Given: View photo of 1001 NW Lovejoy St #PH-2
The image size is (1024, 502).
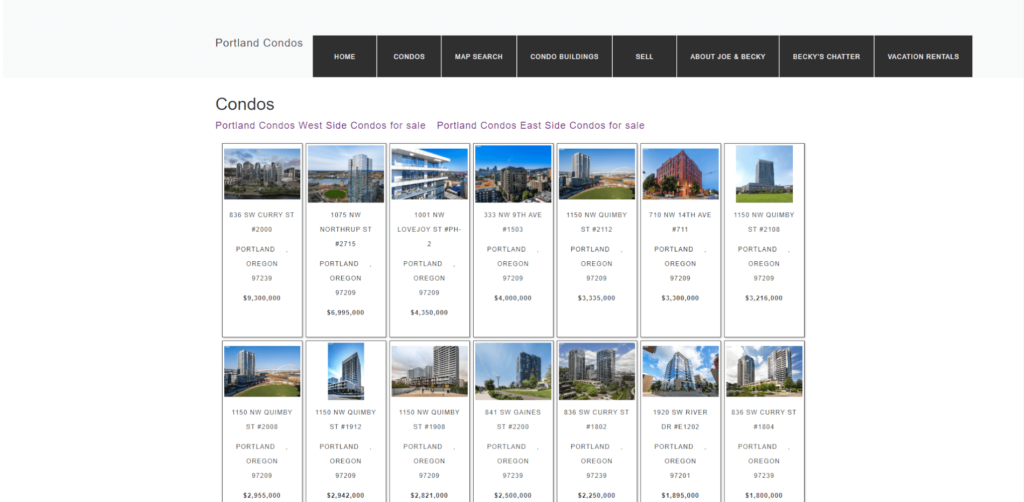Looking at the screenshot, I should point(429,174).
